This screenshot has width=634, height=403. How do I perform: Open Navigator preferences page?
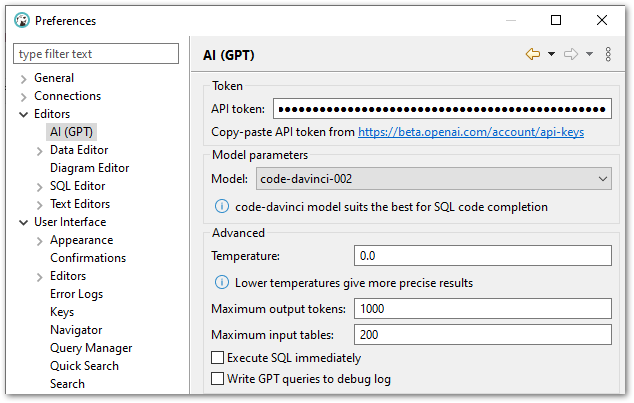(76, 330)
